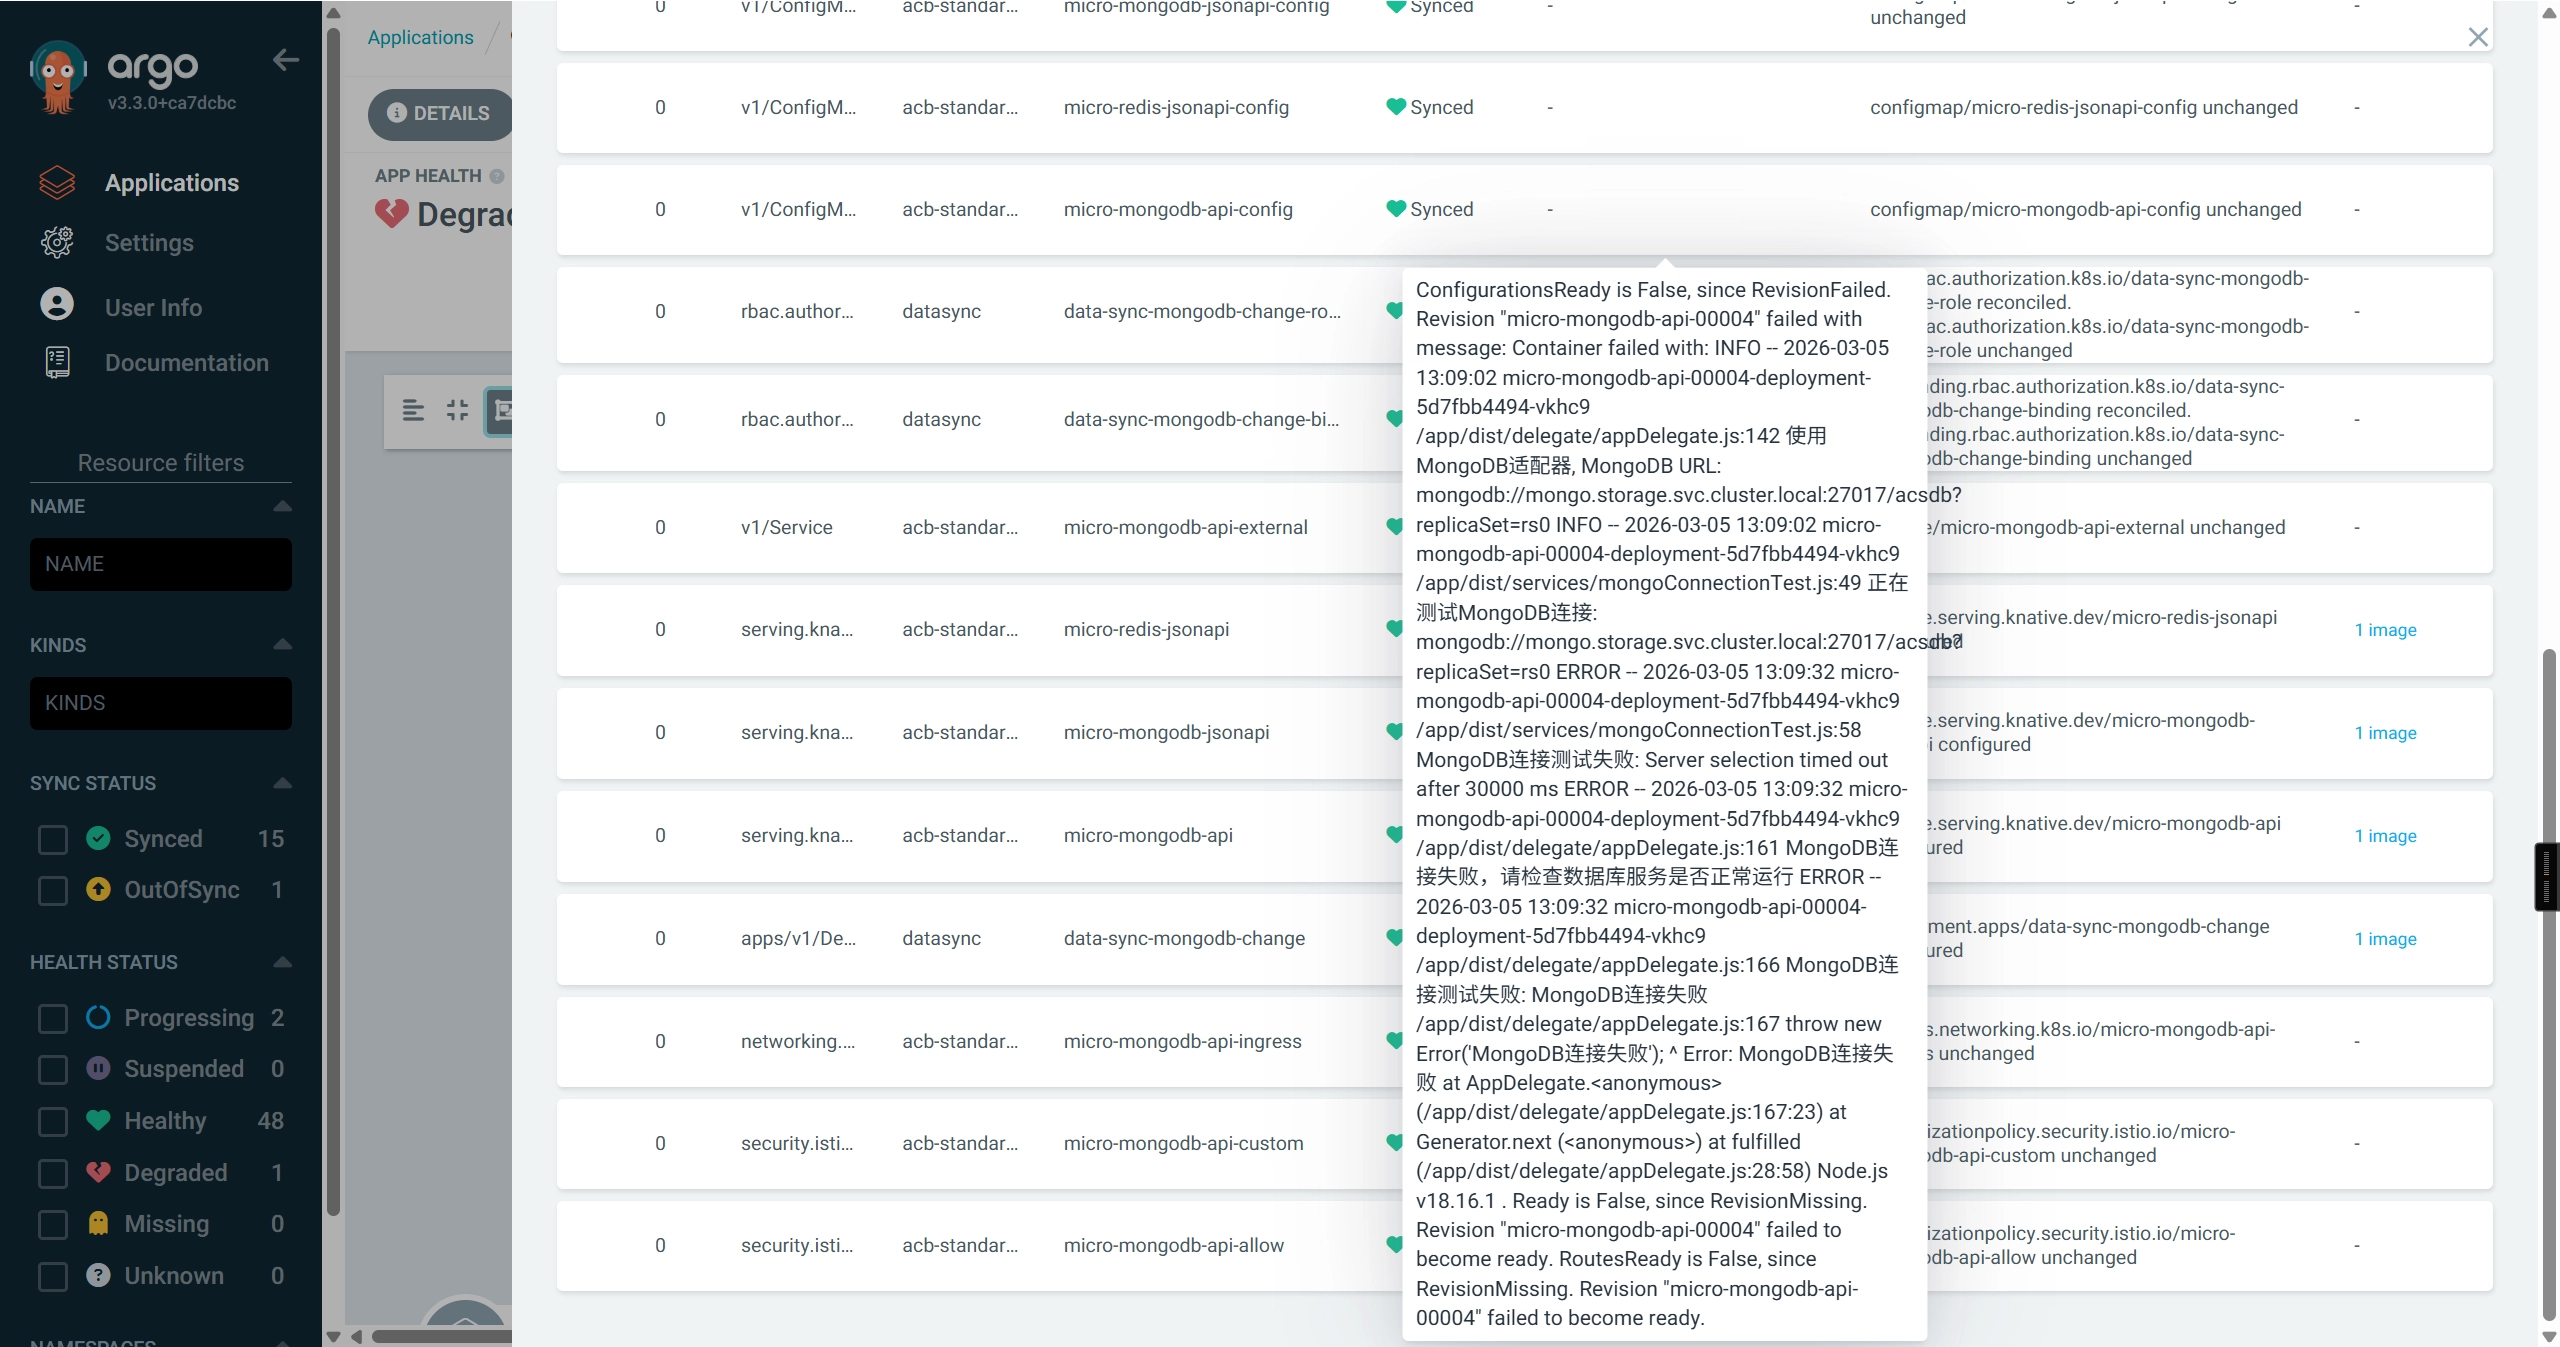Image resolution: width=2560 pixels, height=1347 pixels.
Task: Click the Argo octopus logo
Action: (58, 77)
